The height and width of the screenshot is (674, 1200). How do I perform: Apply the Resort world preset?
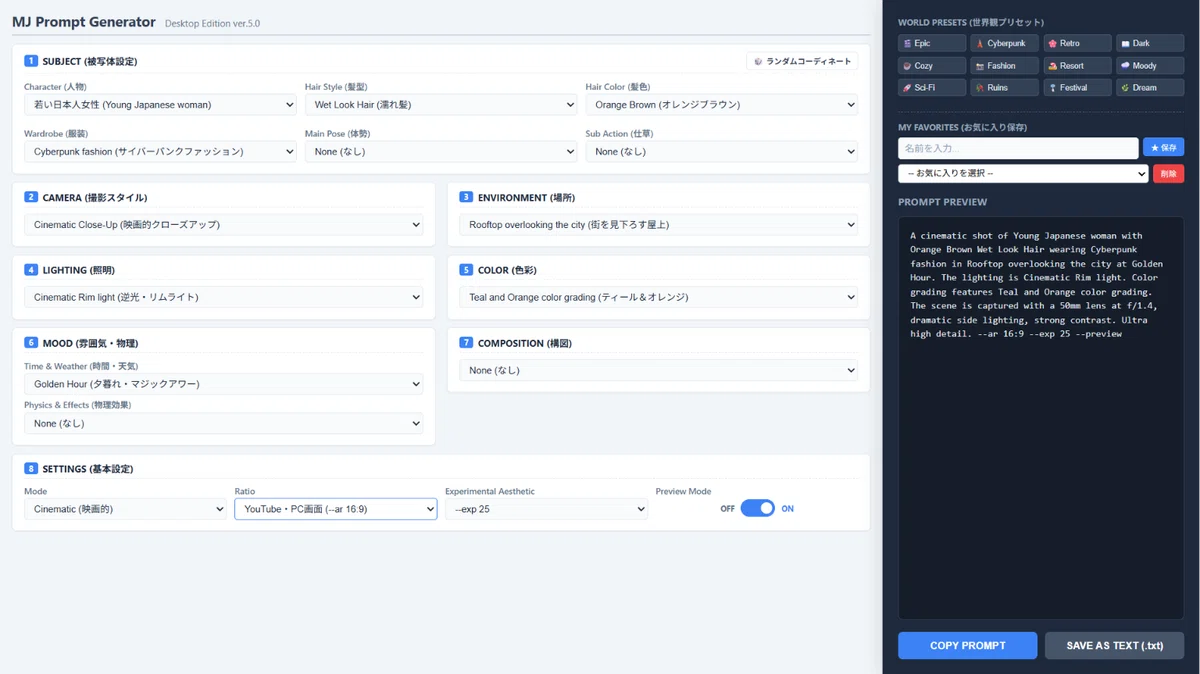(1077, 65)
